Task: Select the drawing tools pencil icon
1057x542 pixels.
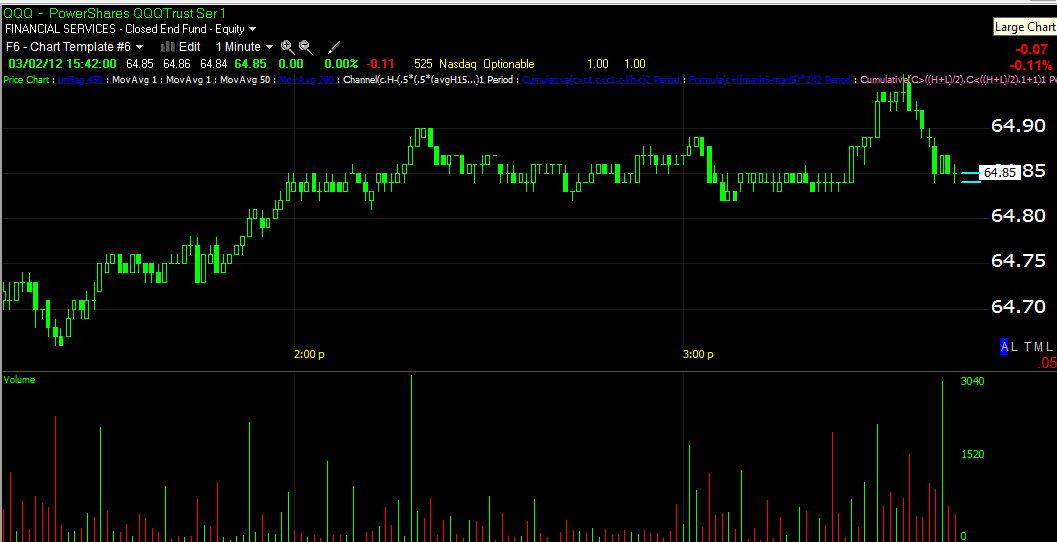Action: tap(334, 47)
